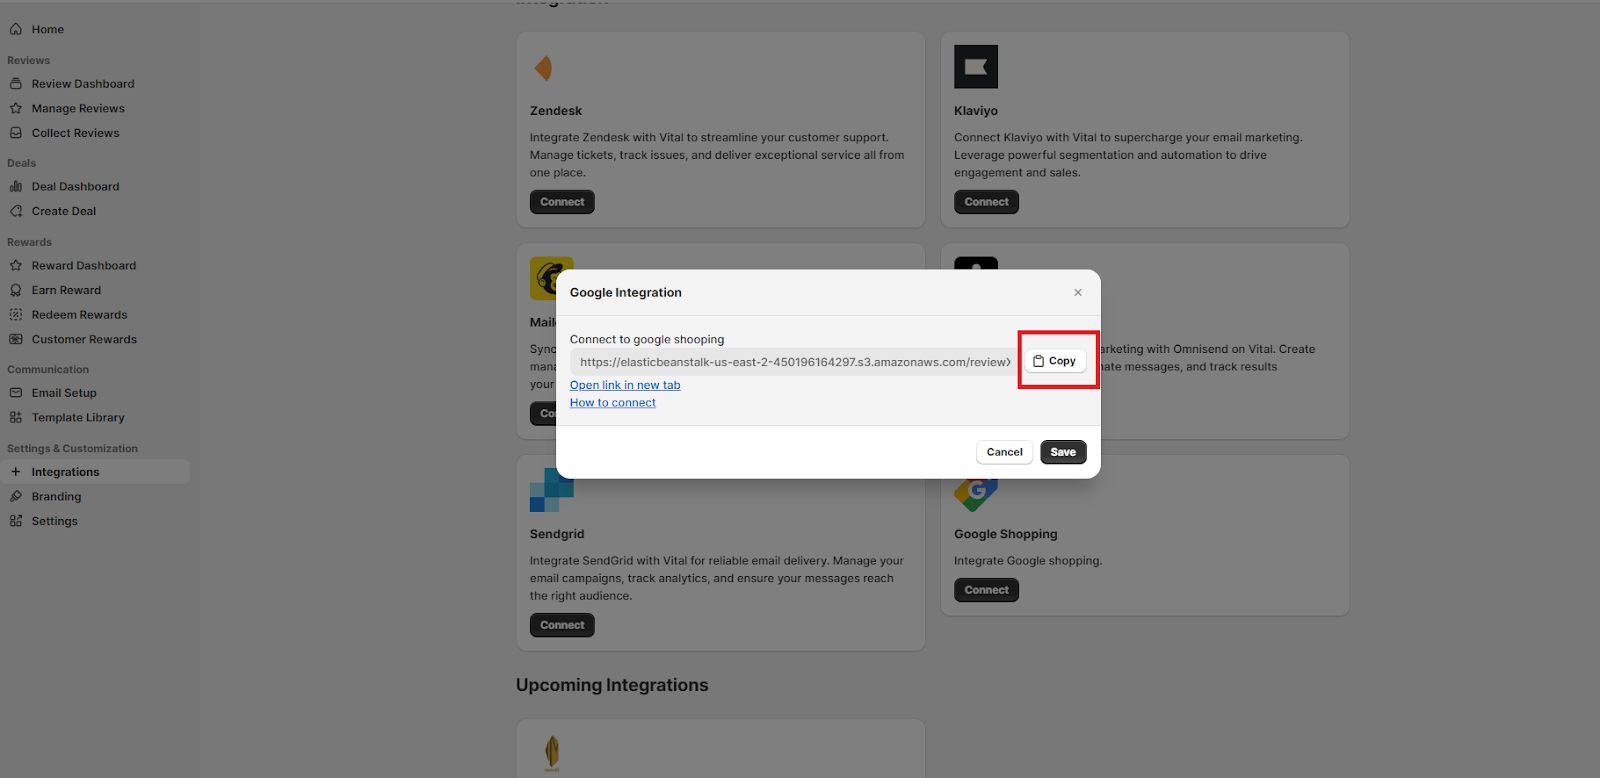Screen dimensions: 1600x778
Task: Open Settings in the sidebar
Action: tap(54, 521)
